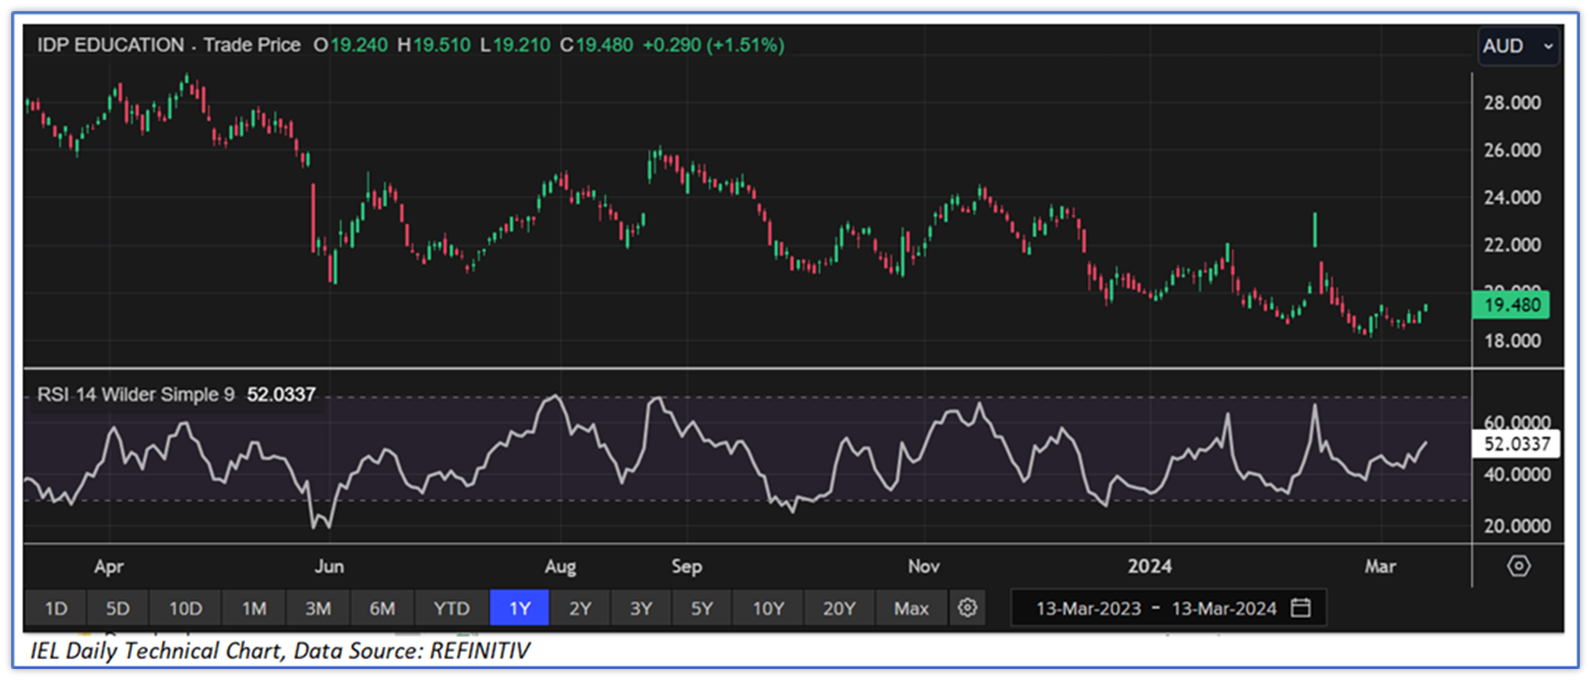Toggle the active 1Y range button

click(520, 608)
